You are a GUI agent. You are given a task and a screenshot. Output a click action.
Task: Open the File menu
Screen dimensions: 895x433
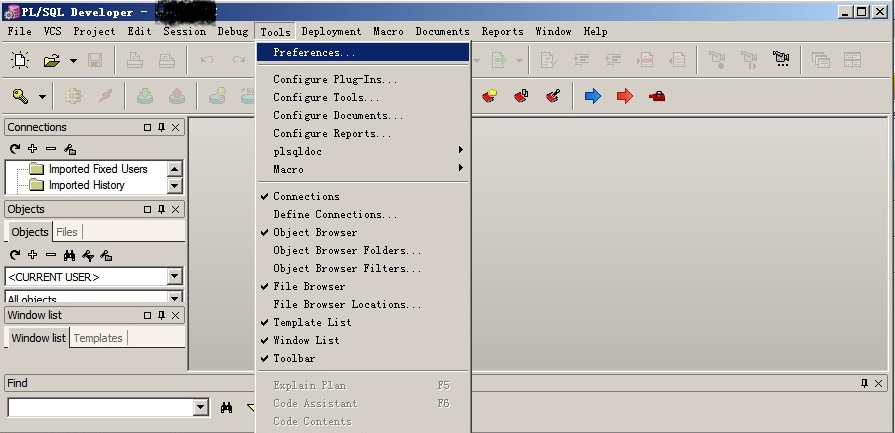(x=19, y=31)
